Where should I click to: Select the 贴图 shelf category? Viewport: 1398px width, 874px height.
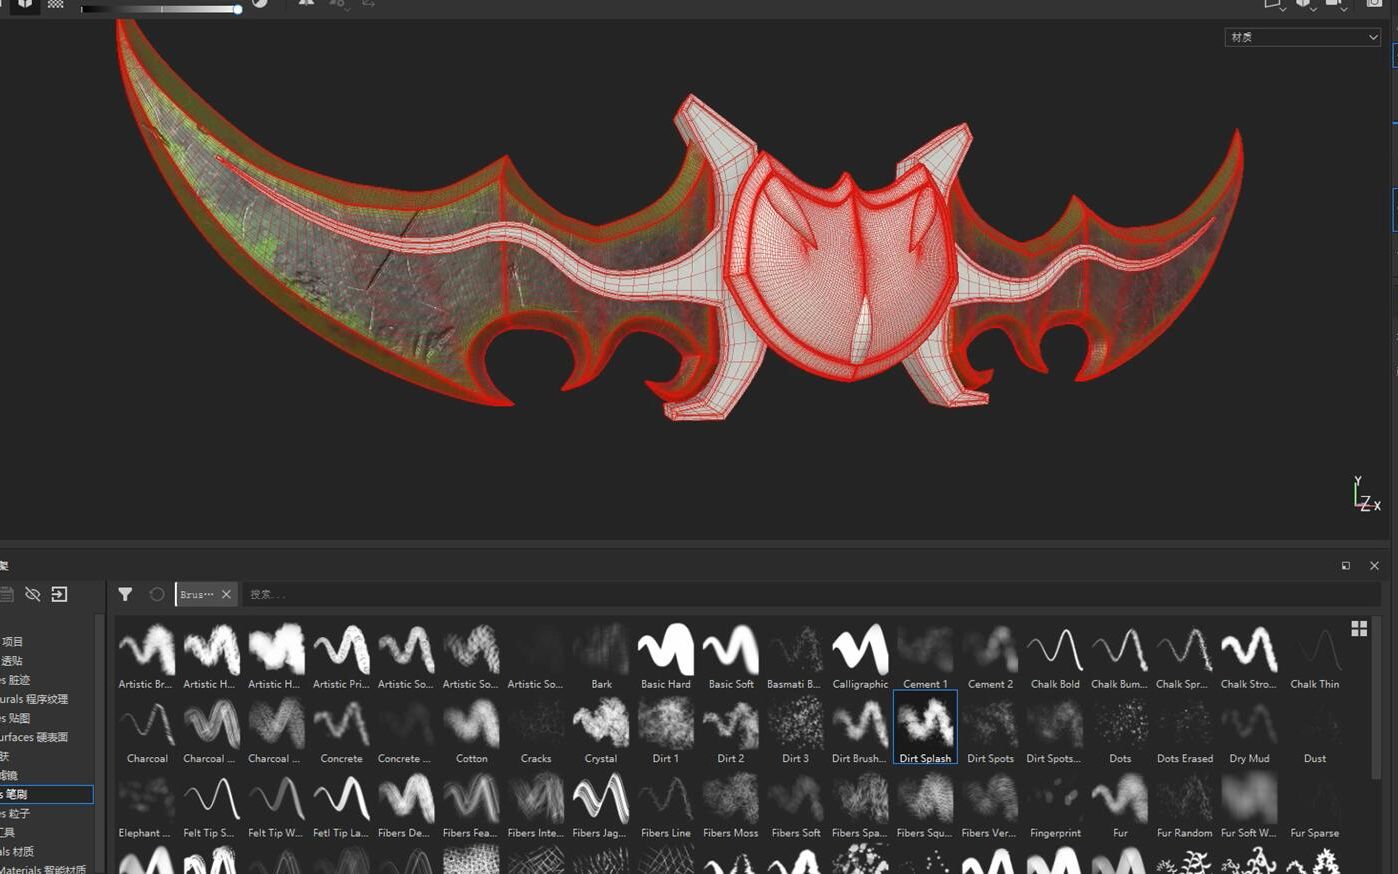point(16,717)
